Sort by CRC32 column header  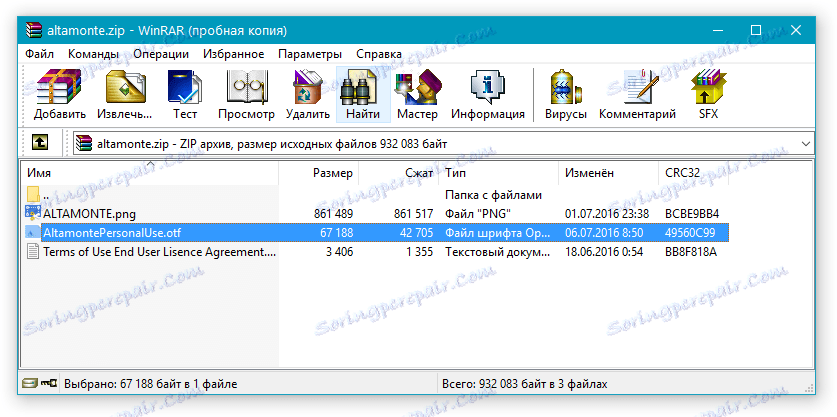point(693,173)
